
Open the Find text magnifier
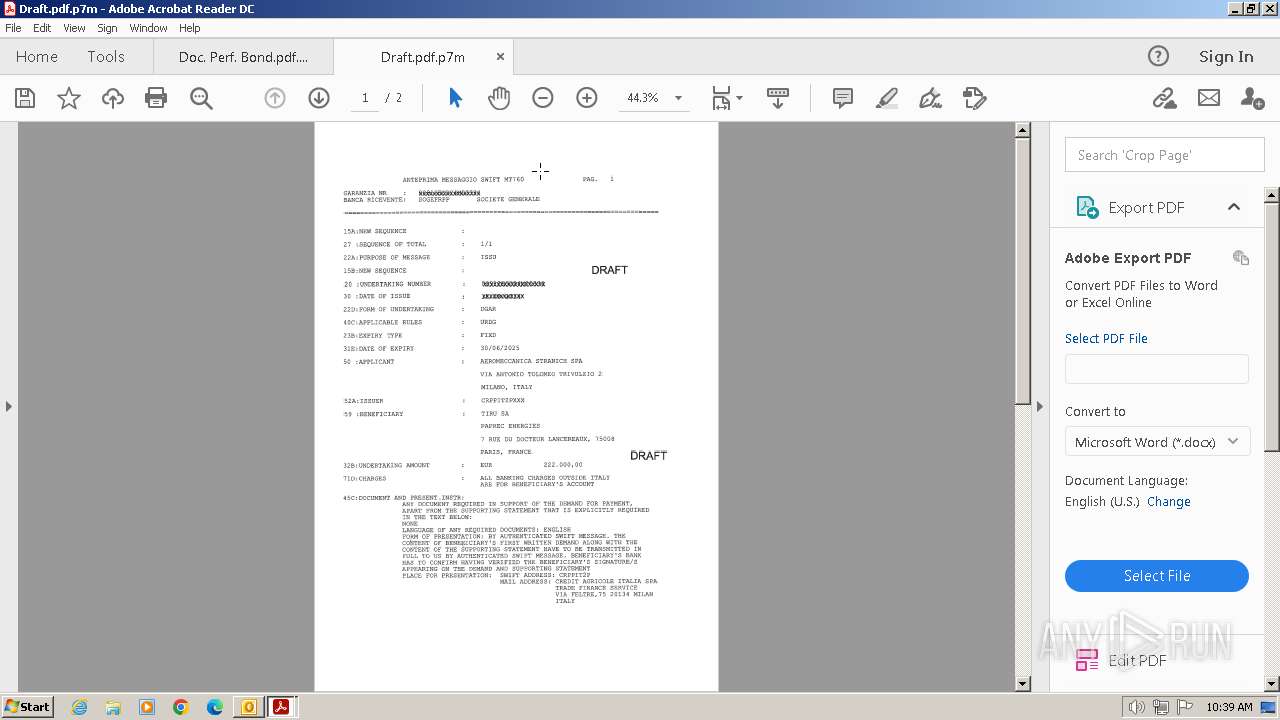201,98
